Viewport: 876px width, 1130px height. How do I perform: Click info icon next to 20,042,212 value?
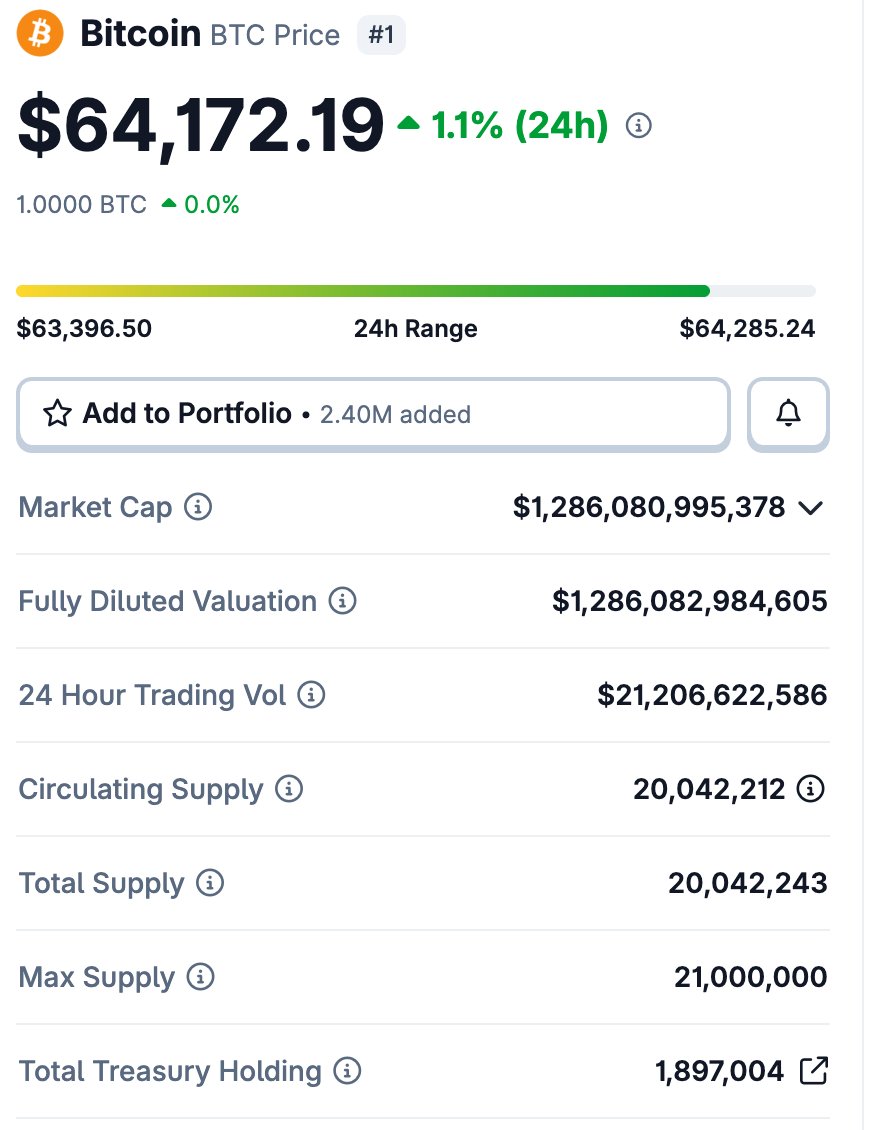pos(810,788)
